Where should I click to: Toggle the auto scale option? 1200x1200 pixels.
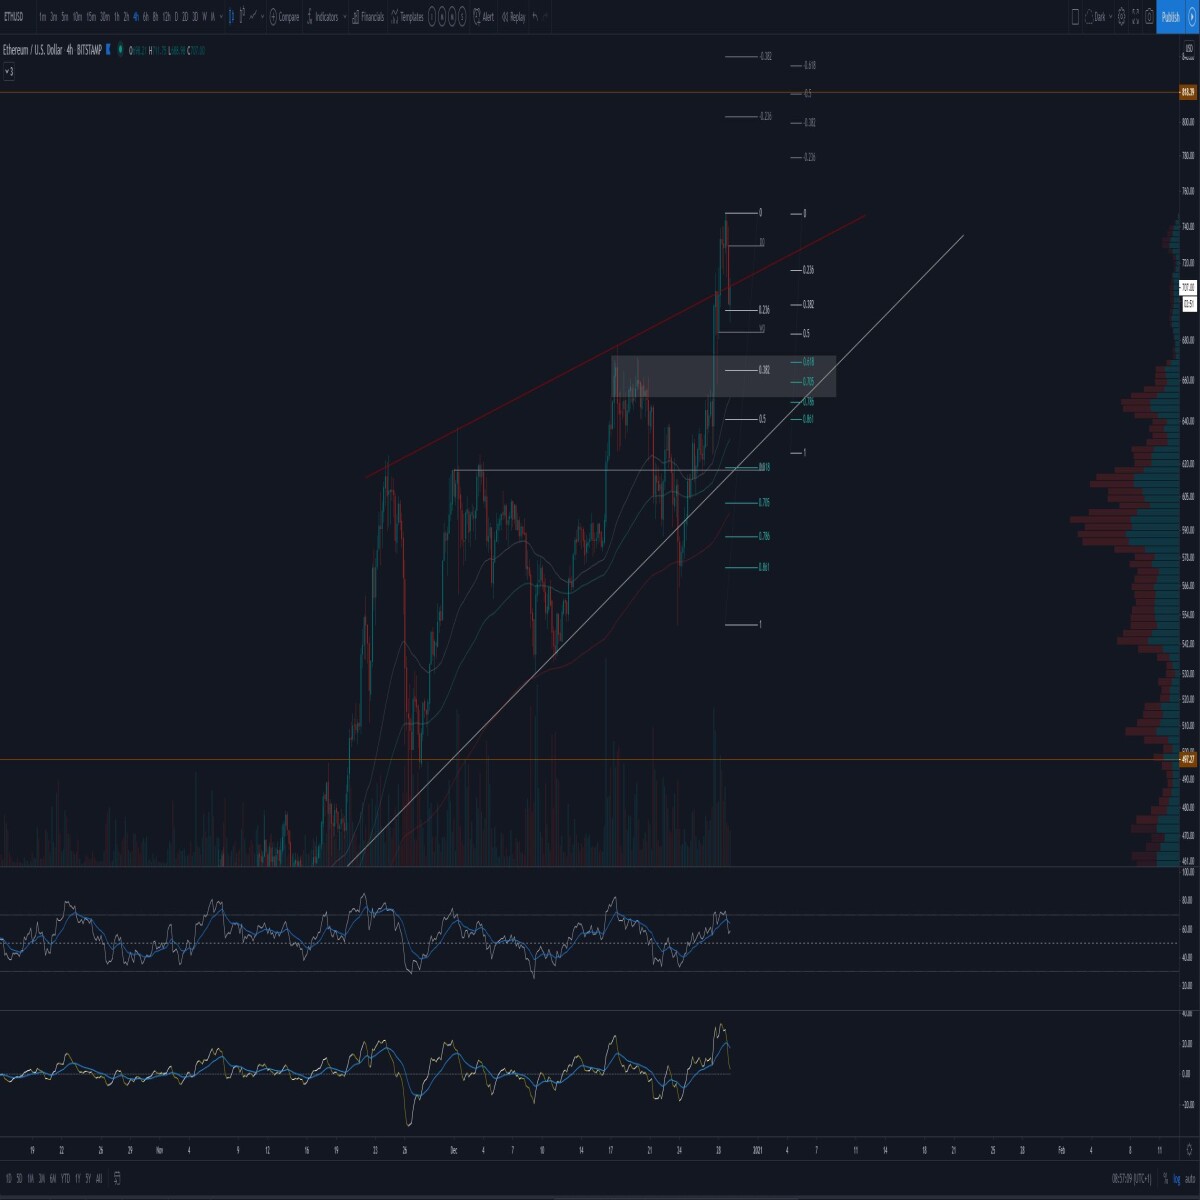pyautogui.click(x=1189, y=1180)
